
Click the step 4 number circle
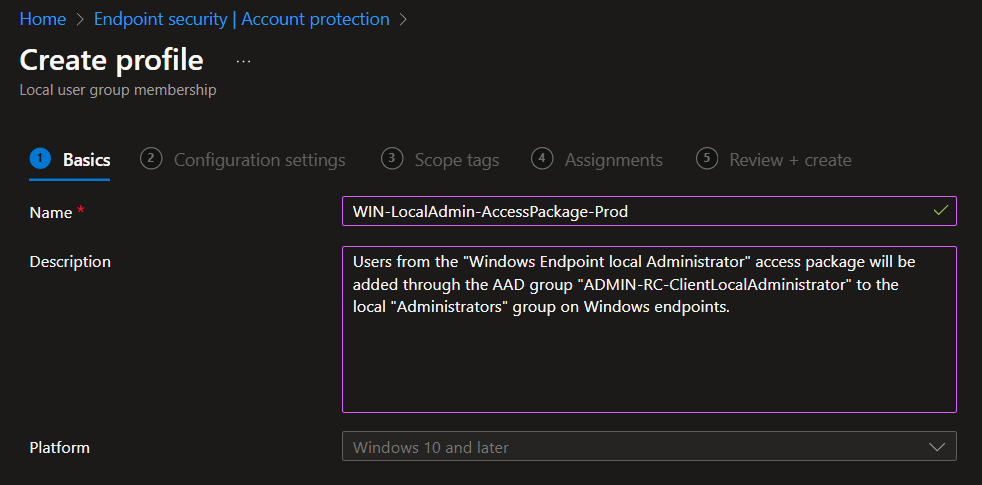542,159
